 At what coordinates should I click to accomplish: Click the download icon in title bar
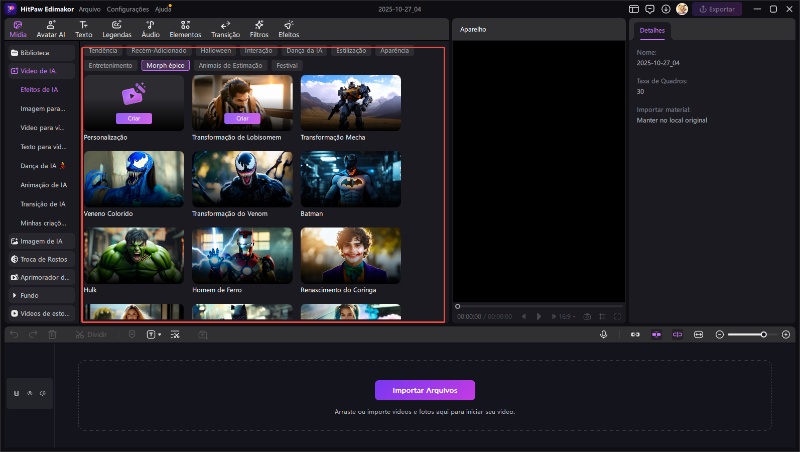(666, 9)
